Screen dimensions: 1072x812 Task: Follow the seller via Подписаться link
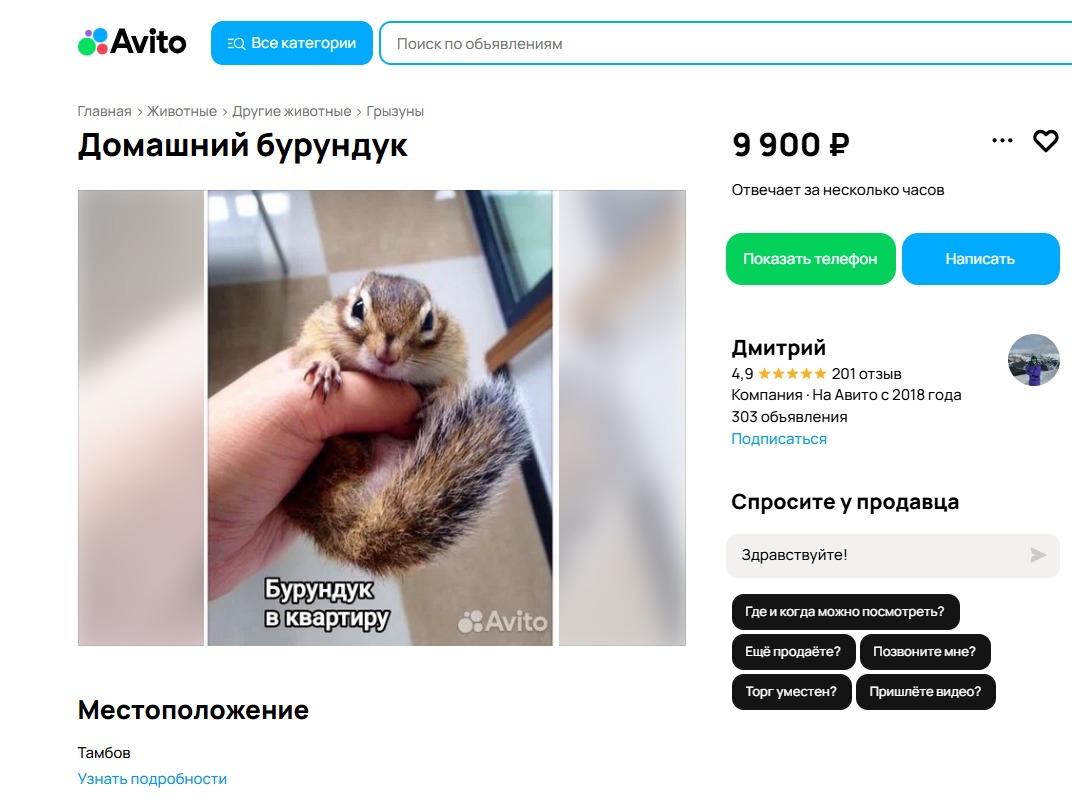point(779,438)
